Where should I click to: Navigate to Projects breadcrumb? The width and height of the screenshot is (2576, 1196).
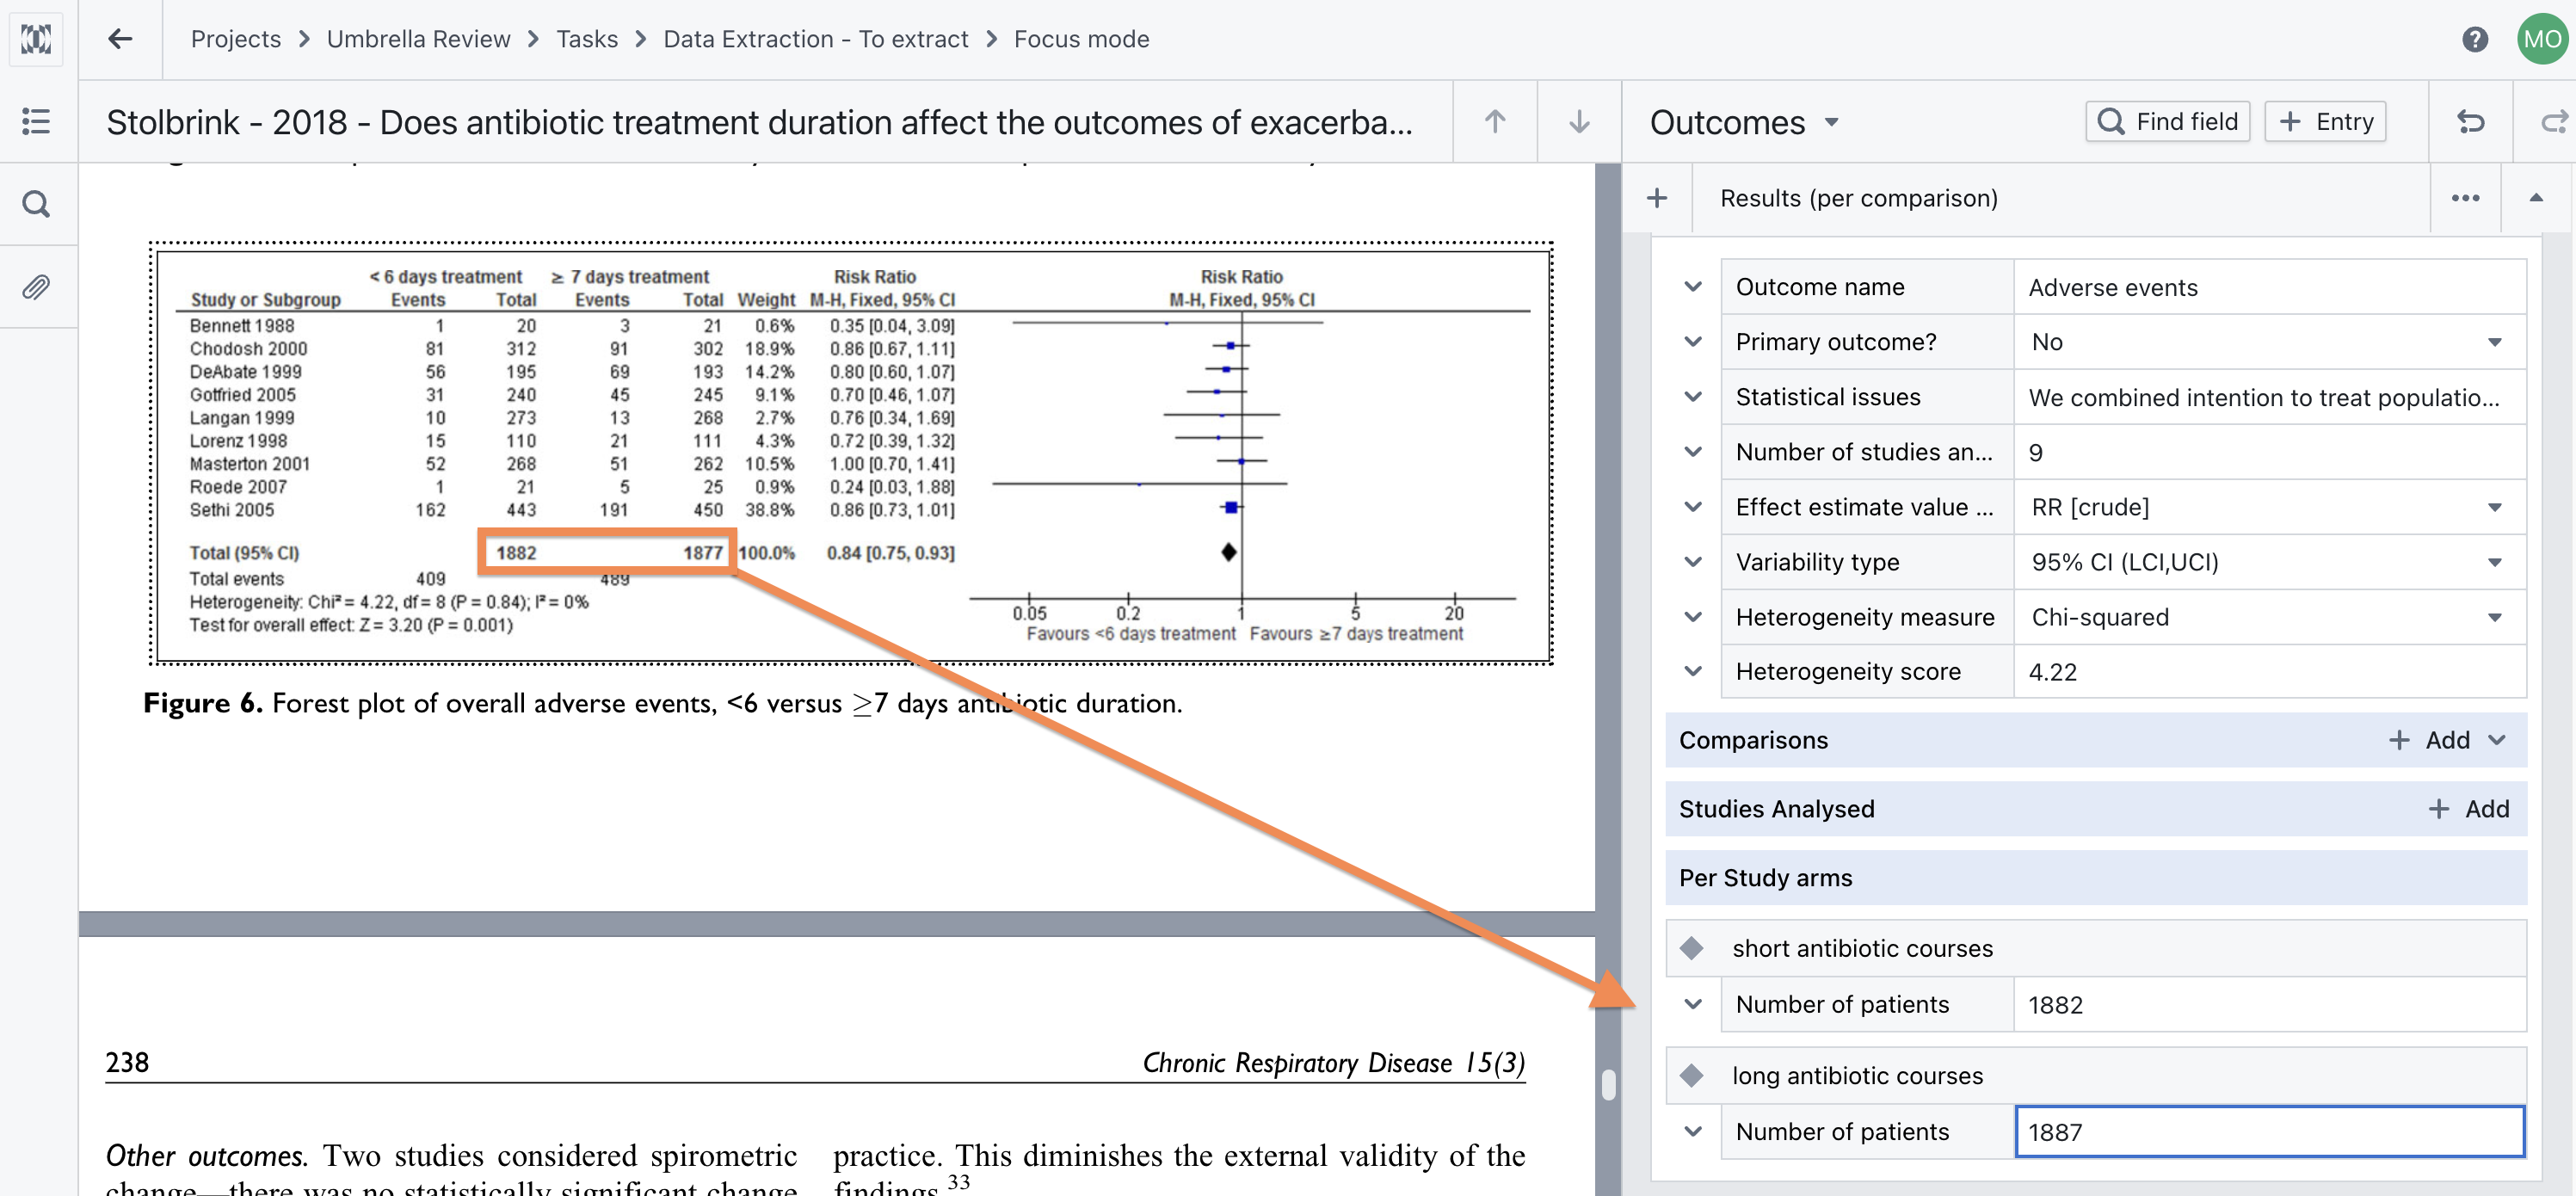[236, 39]
